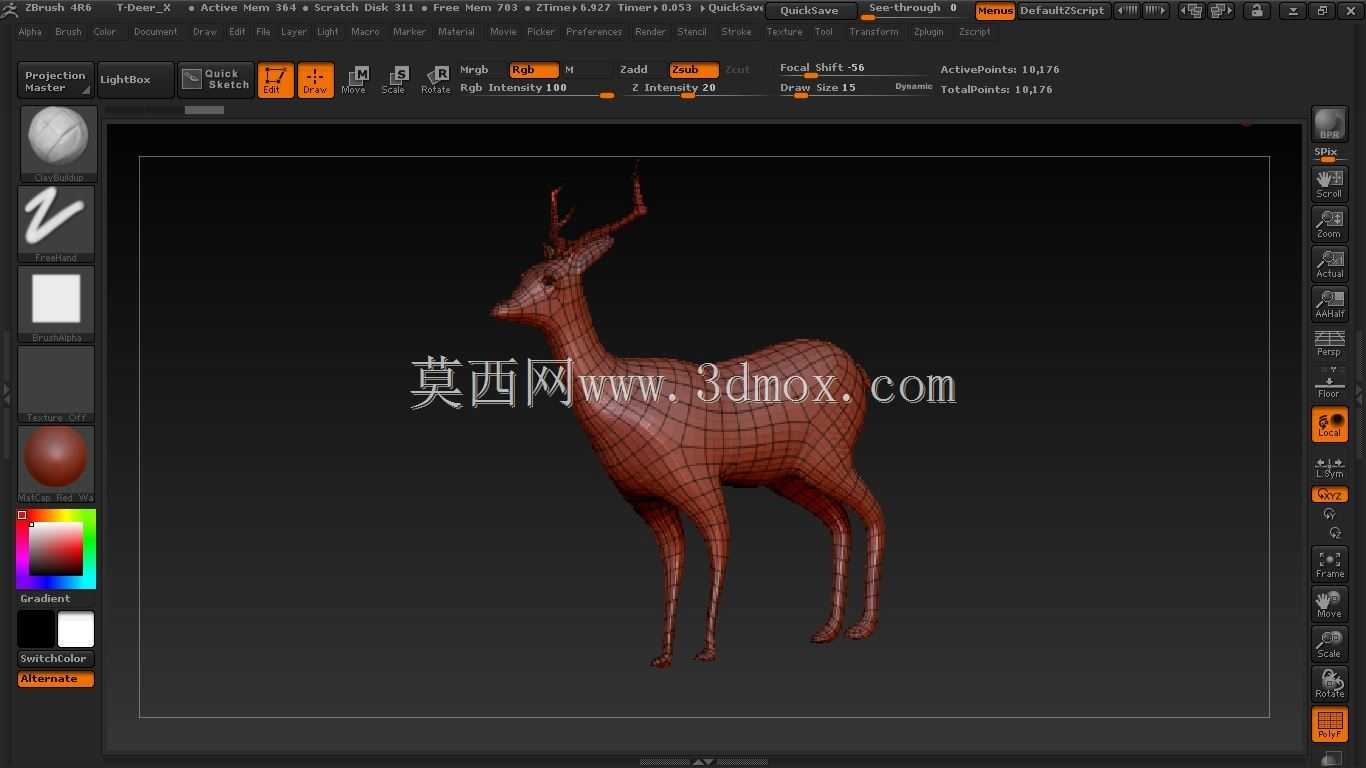Toggle the Zsub sculpt mode

[x=694, y=69]
